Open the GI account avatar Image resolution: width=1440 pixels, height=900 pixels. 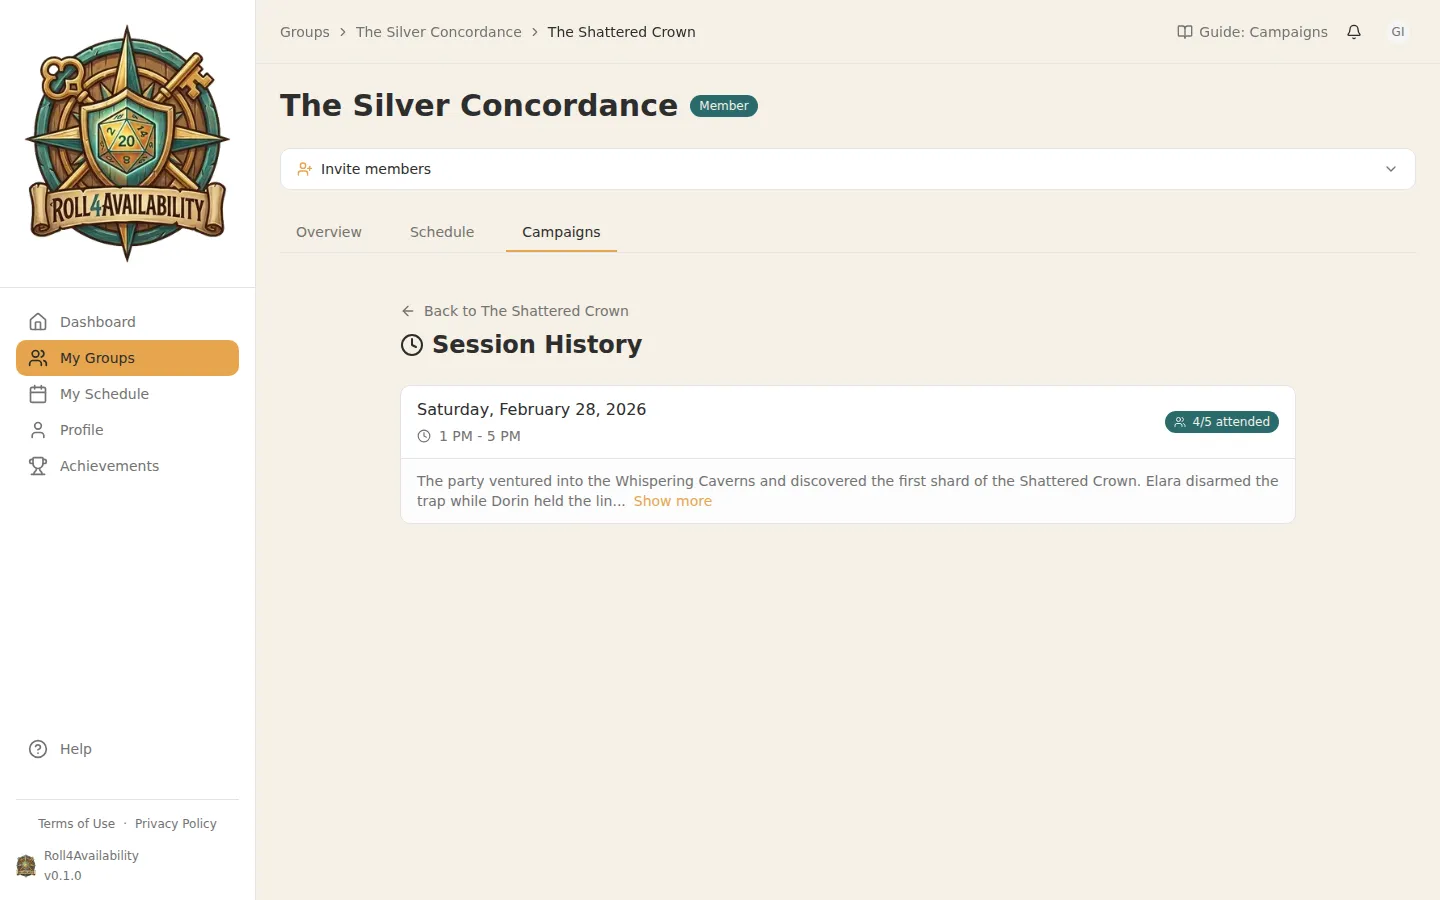[1397, 31]
